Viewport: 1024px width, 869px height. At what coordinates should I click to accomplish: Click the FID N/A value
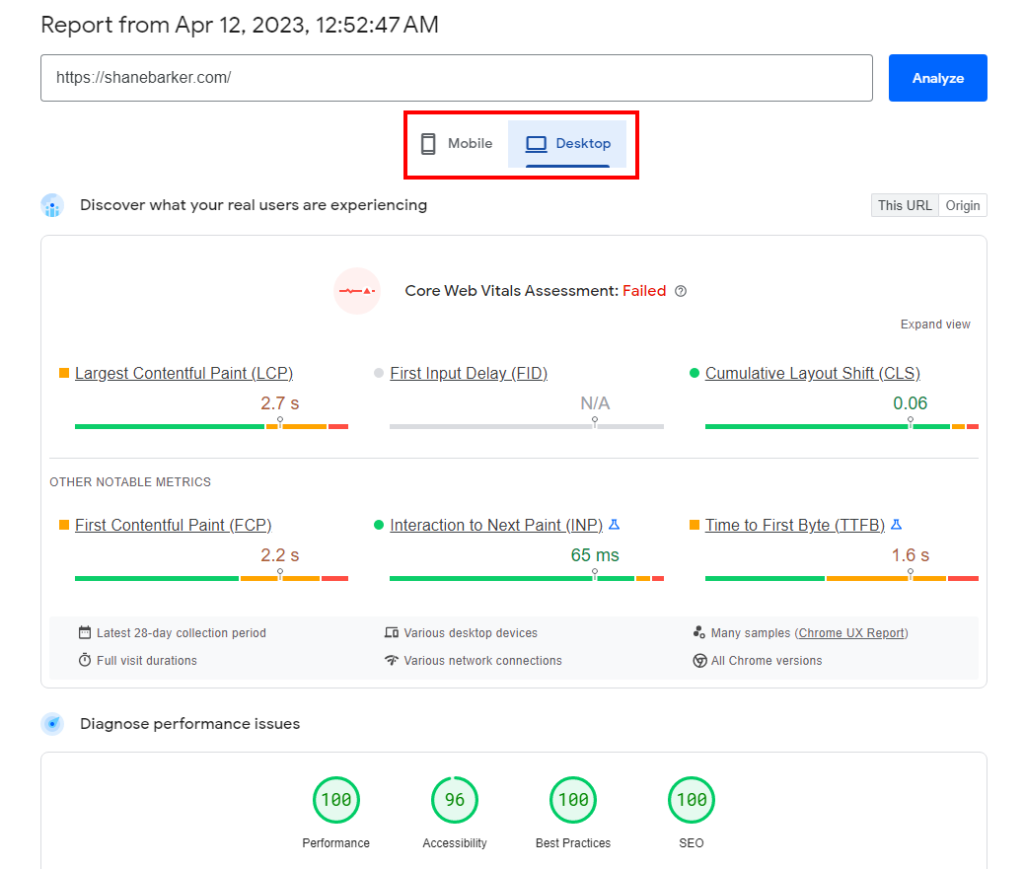coord(595,403)
